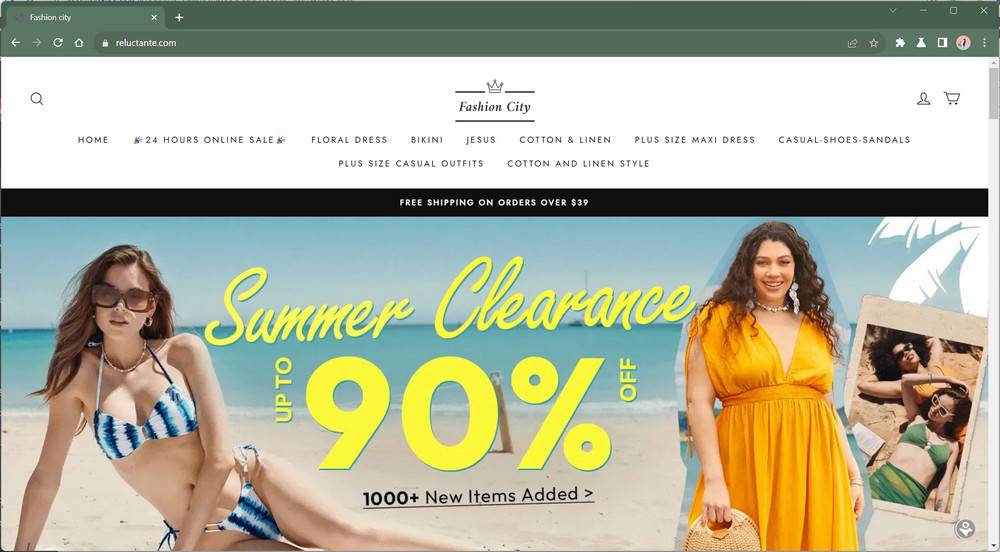Screen dimensions: 1000x552
Task: Open the shopping cart icon
Action: click(x=952, y=98)
